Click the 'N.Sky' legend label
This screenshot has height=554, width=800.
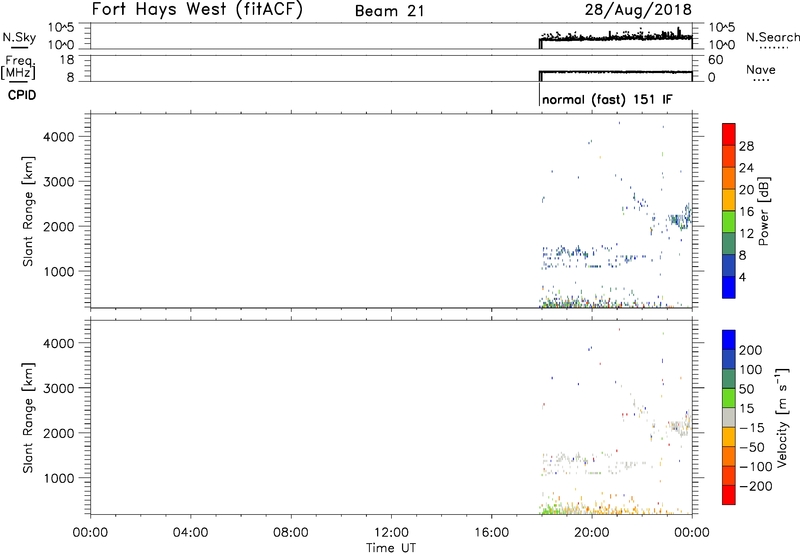(19, 38)
